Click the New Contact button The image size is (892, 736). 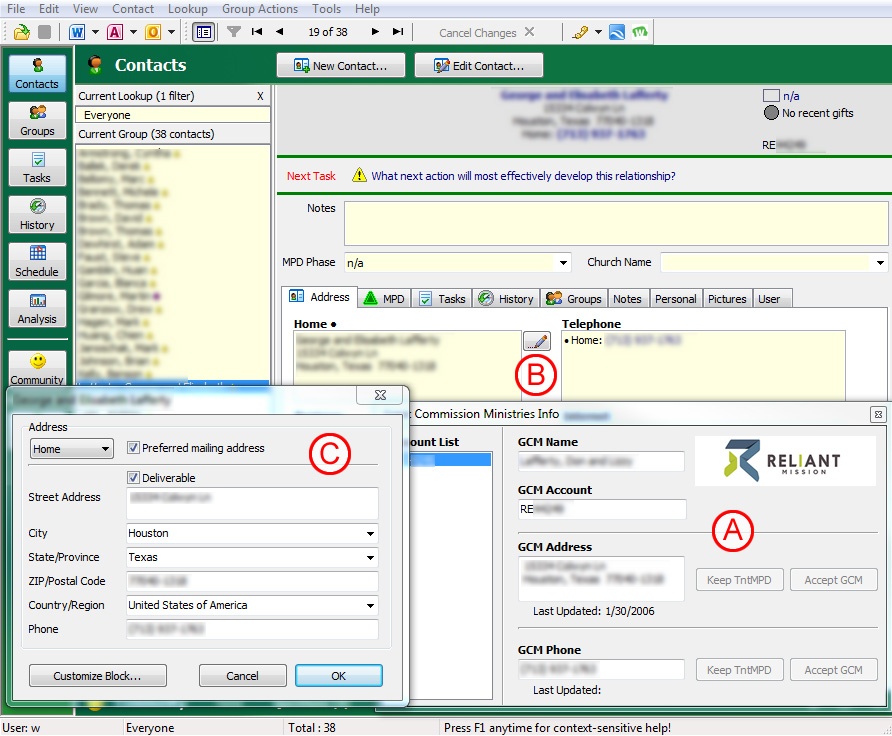coord(339,66)
